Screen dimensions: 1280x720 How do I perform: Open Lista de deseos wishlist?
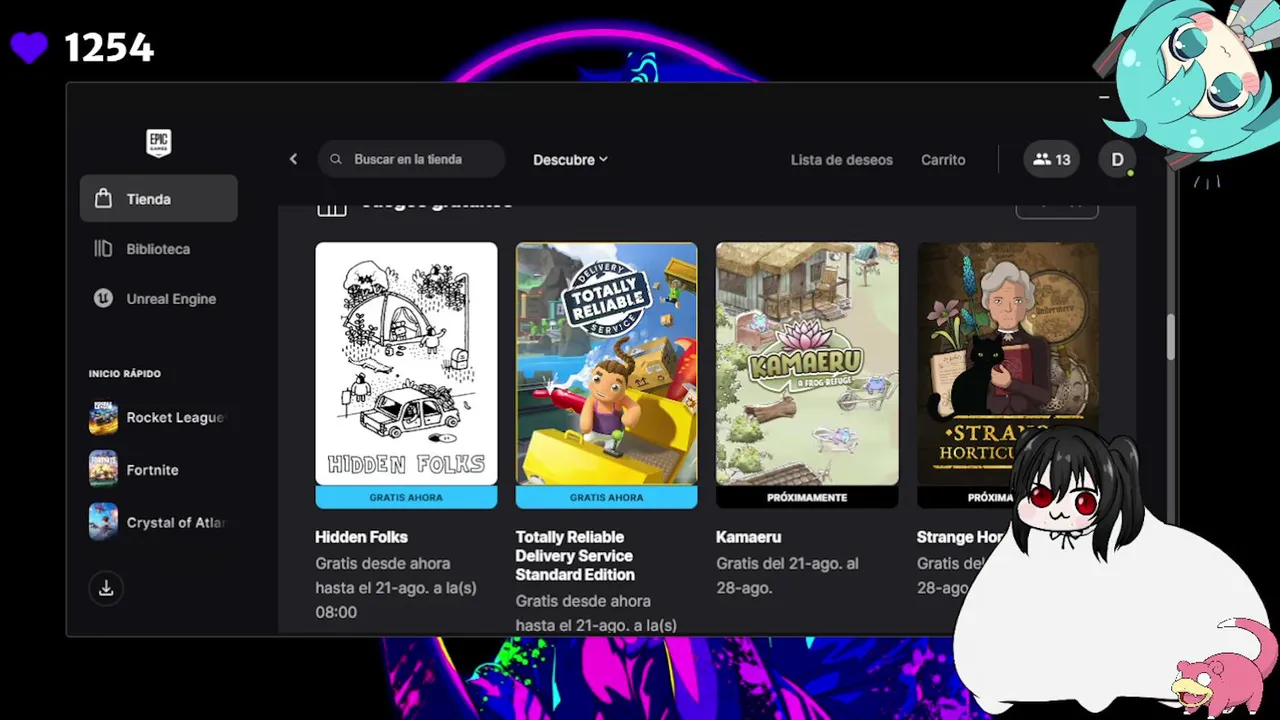click(x=841, y=159)
